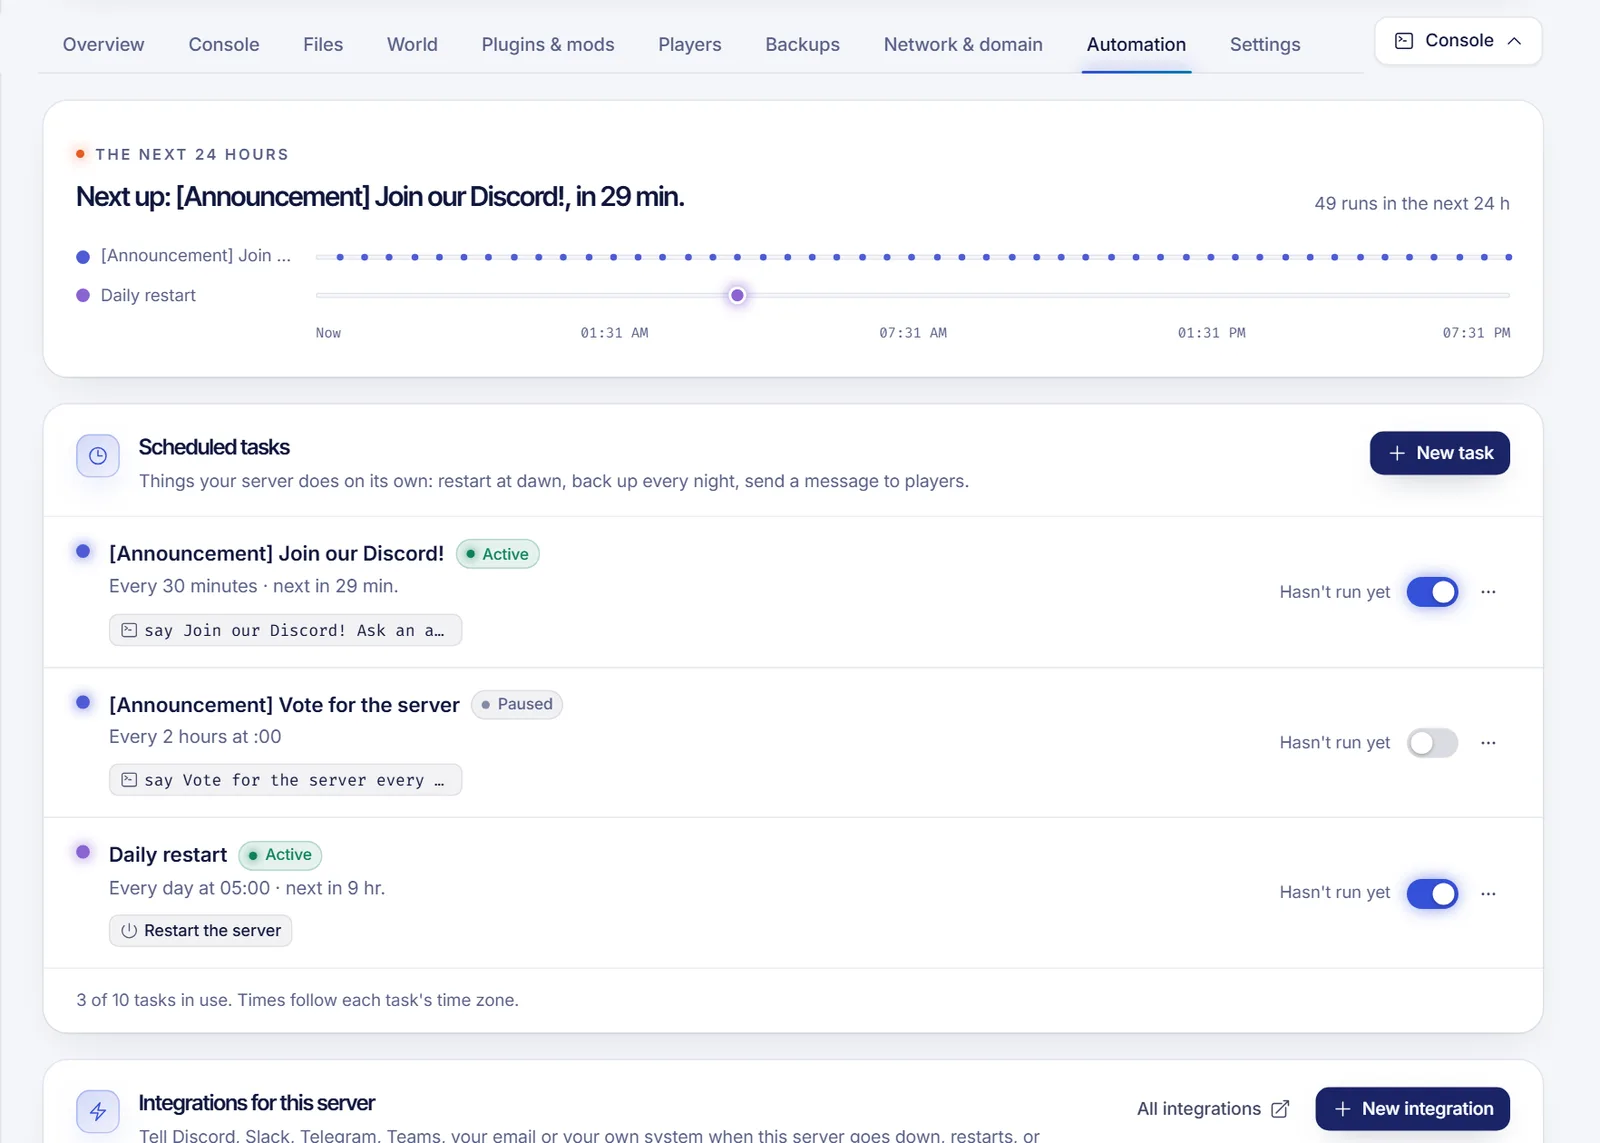The width and height of the screenshot is (1600, 1143).
Task: Click the terminal icon in Vote command chip
Action: (129, 780)
